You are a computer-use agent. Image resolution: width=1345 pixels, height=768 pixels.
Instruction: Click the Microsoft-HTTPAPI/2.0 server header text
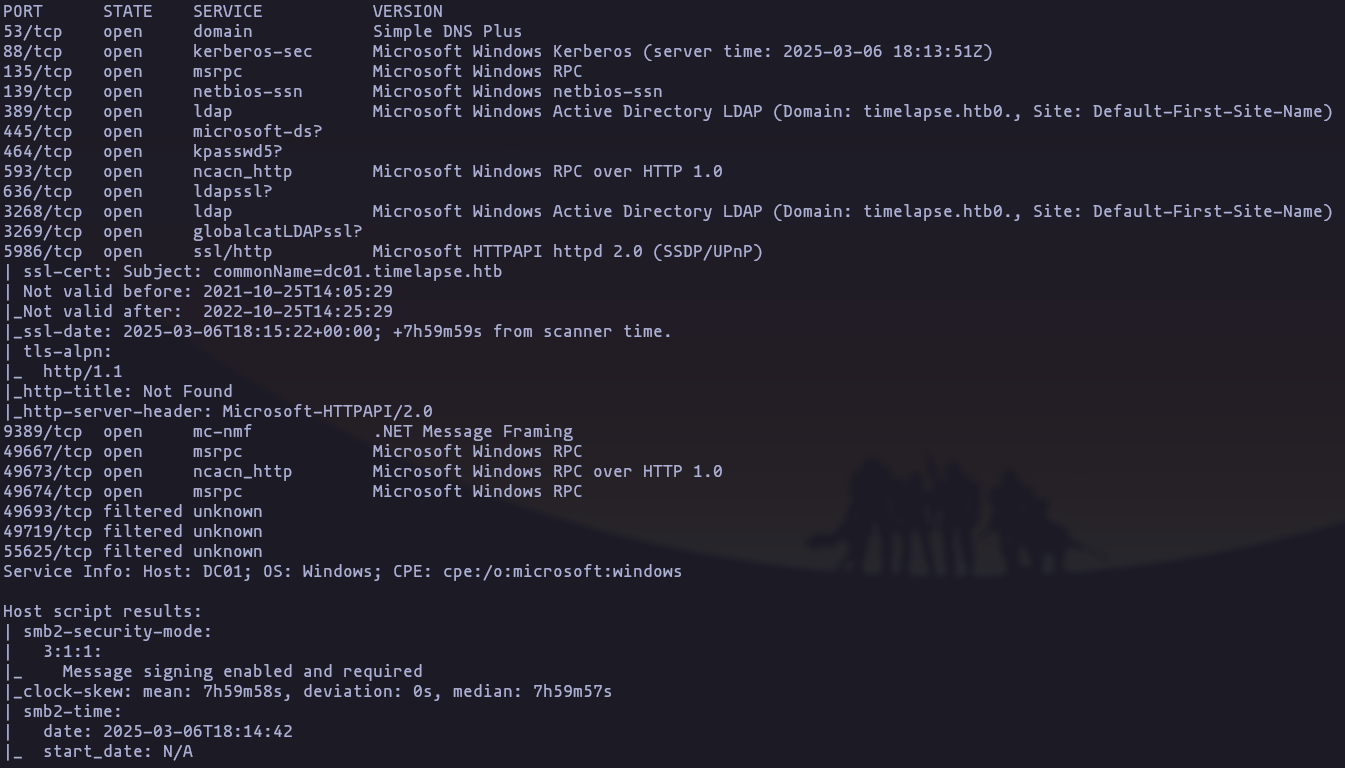pyautogui.click(x=328, y=412)
